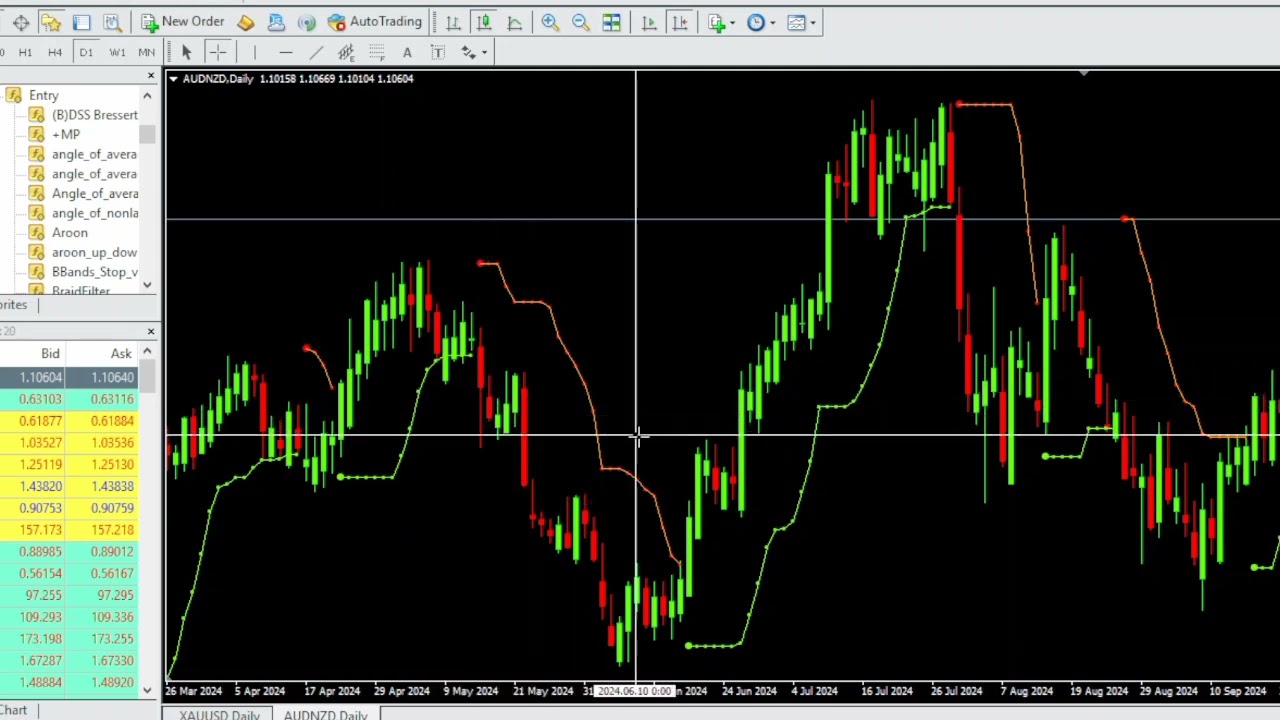This screenshot has width=1280, height=720.
Task: Click the crosshair Data Window icon
Action: point(21,21)
